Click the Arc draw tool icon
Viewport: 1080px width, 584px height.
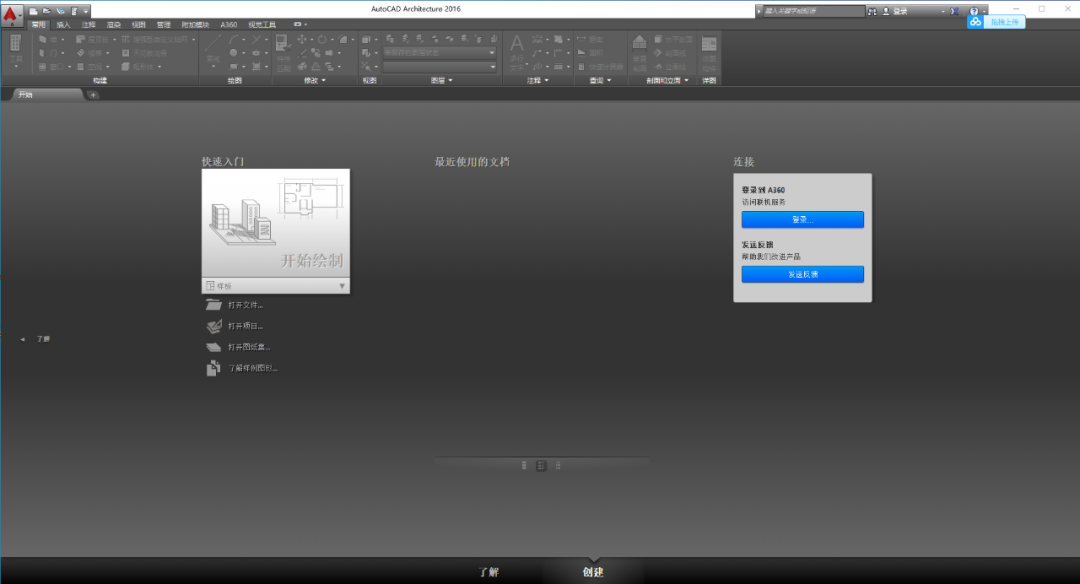[x=234, y=39]
